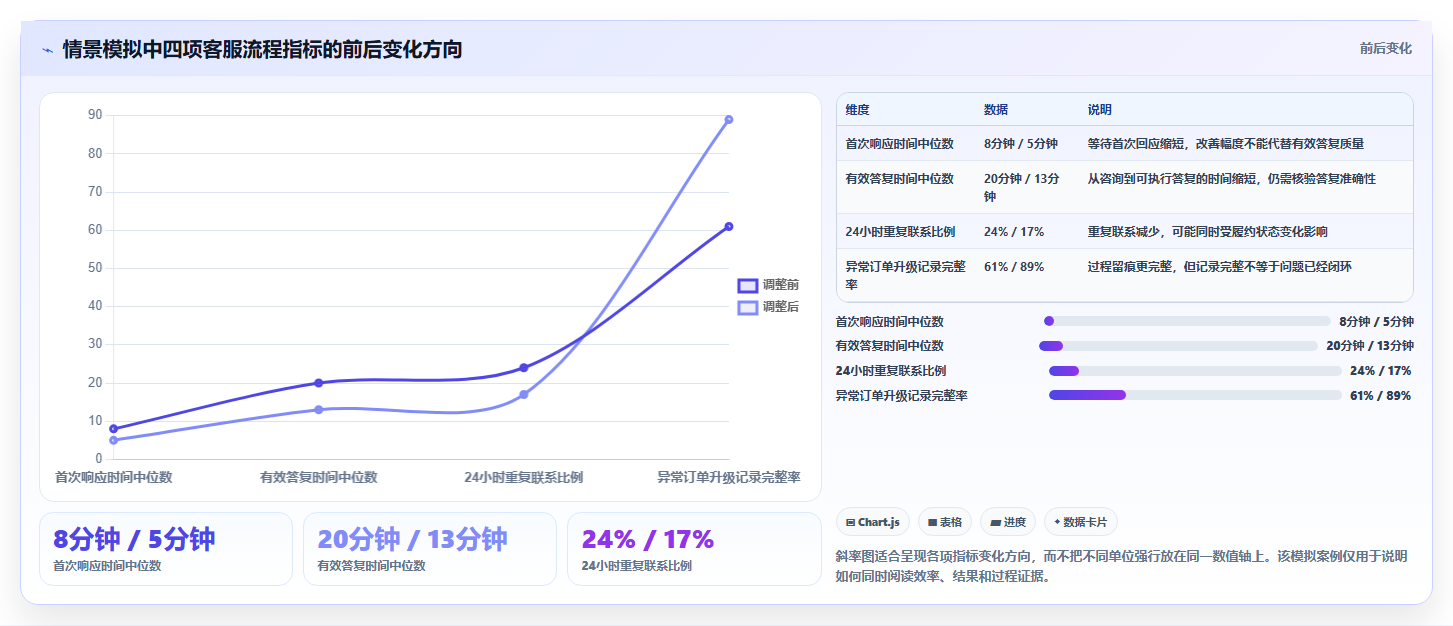
Task: Click x-axis label 24小时重复联系比例
Action: click(524, 478)
